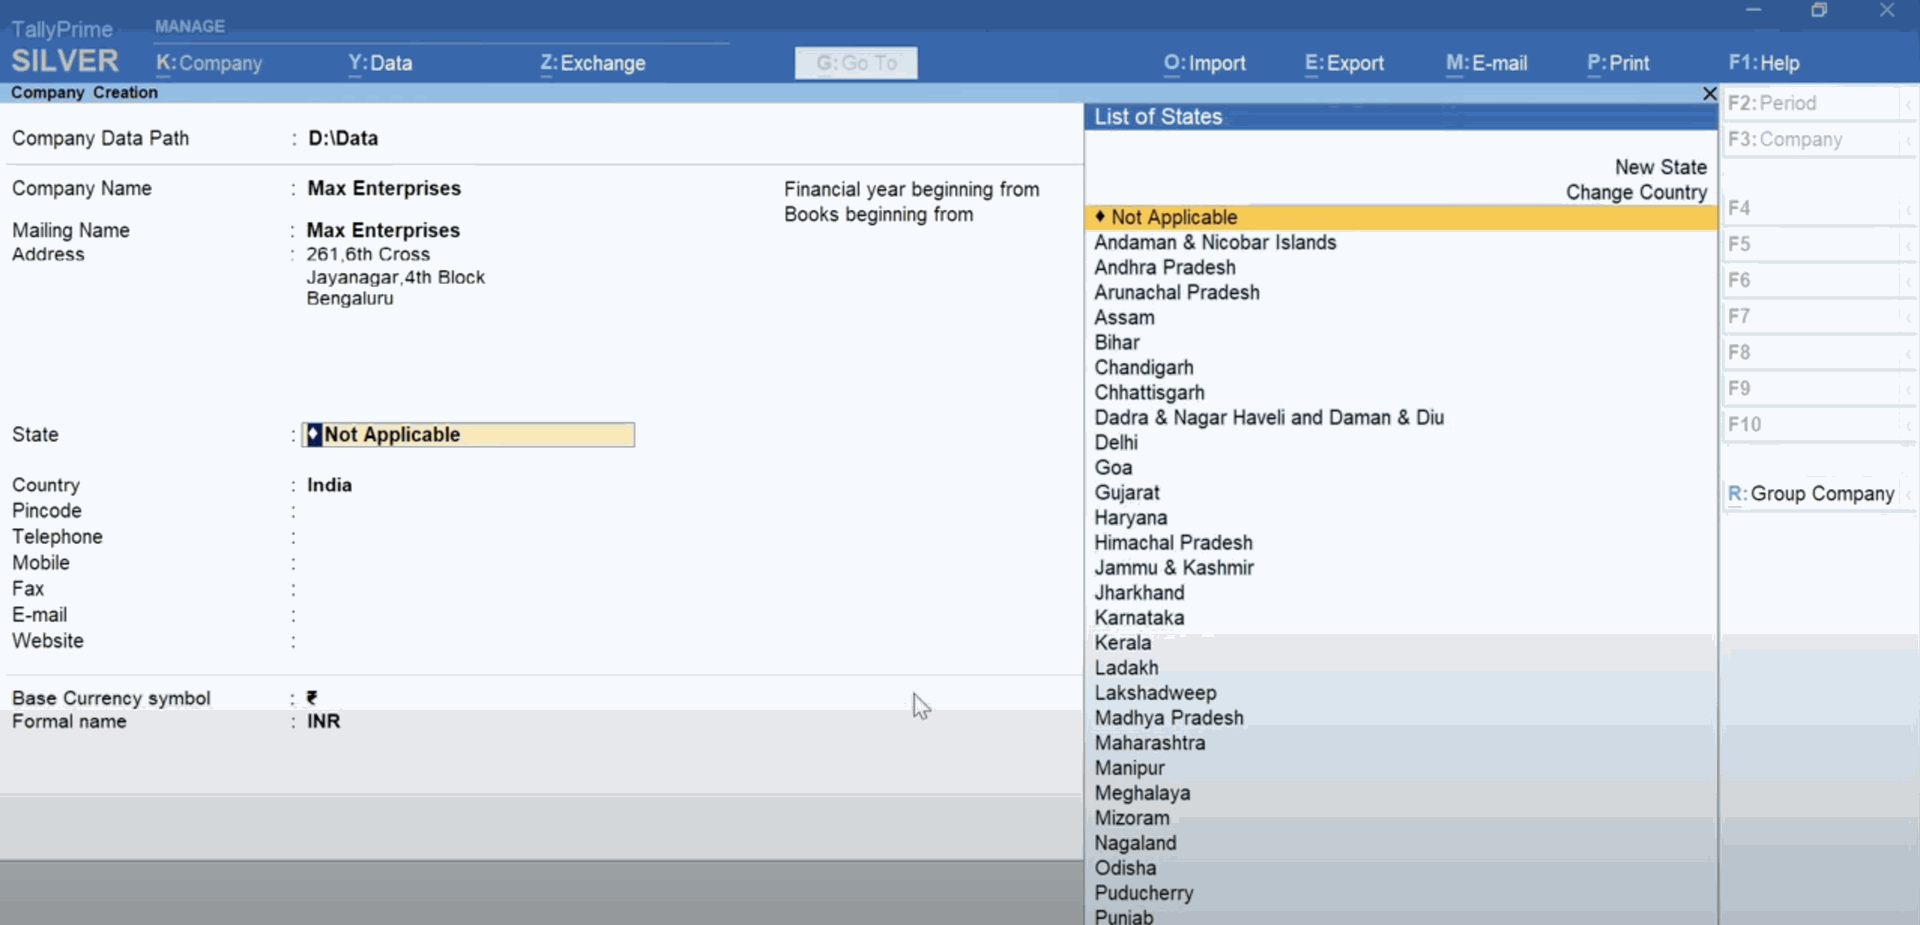
Task: Select Mizoram from the list
Action: (1132, 817)
